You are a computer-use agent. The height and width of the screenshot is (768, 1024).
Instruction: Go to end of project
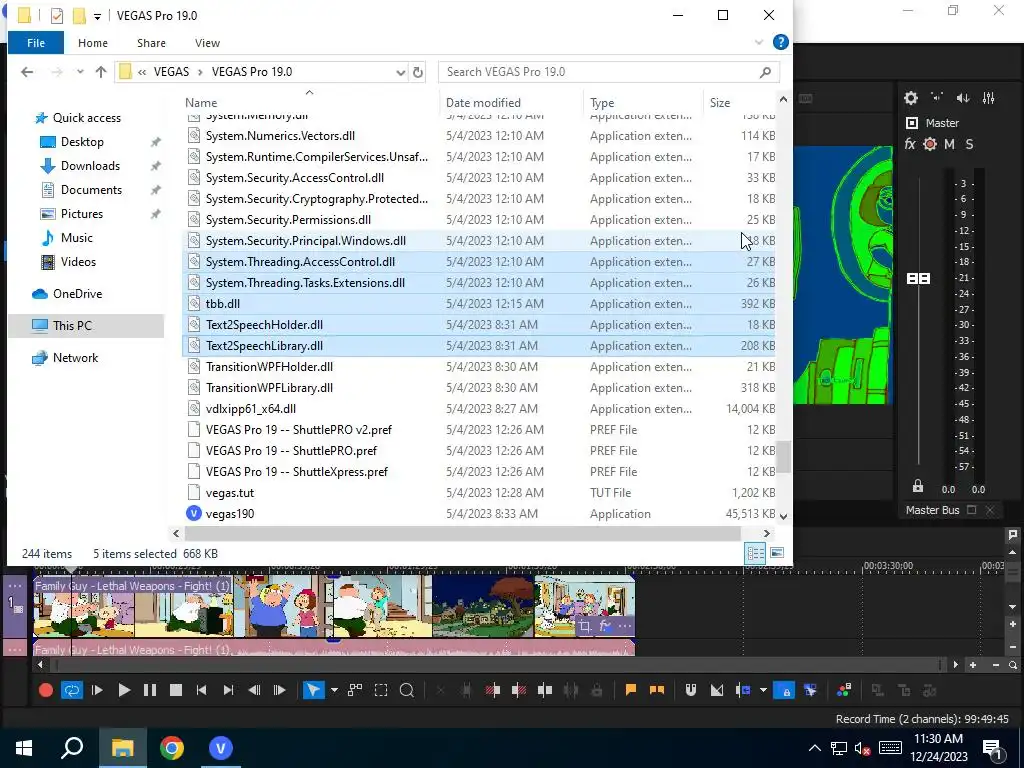pos(228,690)
